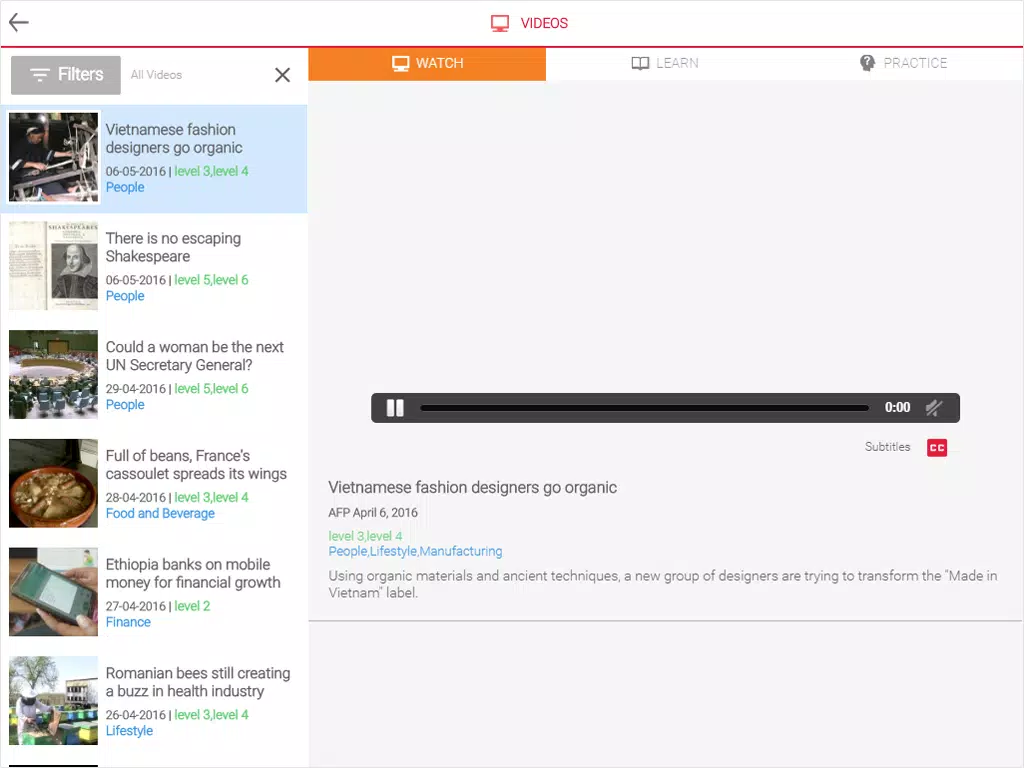The width and height of the screenshot is (1024, 768).
Task: Click 'level 5,level 6' on Shakespeare item
Action: click(x=211, y=280)
